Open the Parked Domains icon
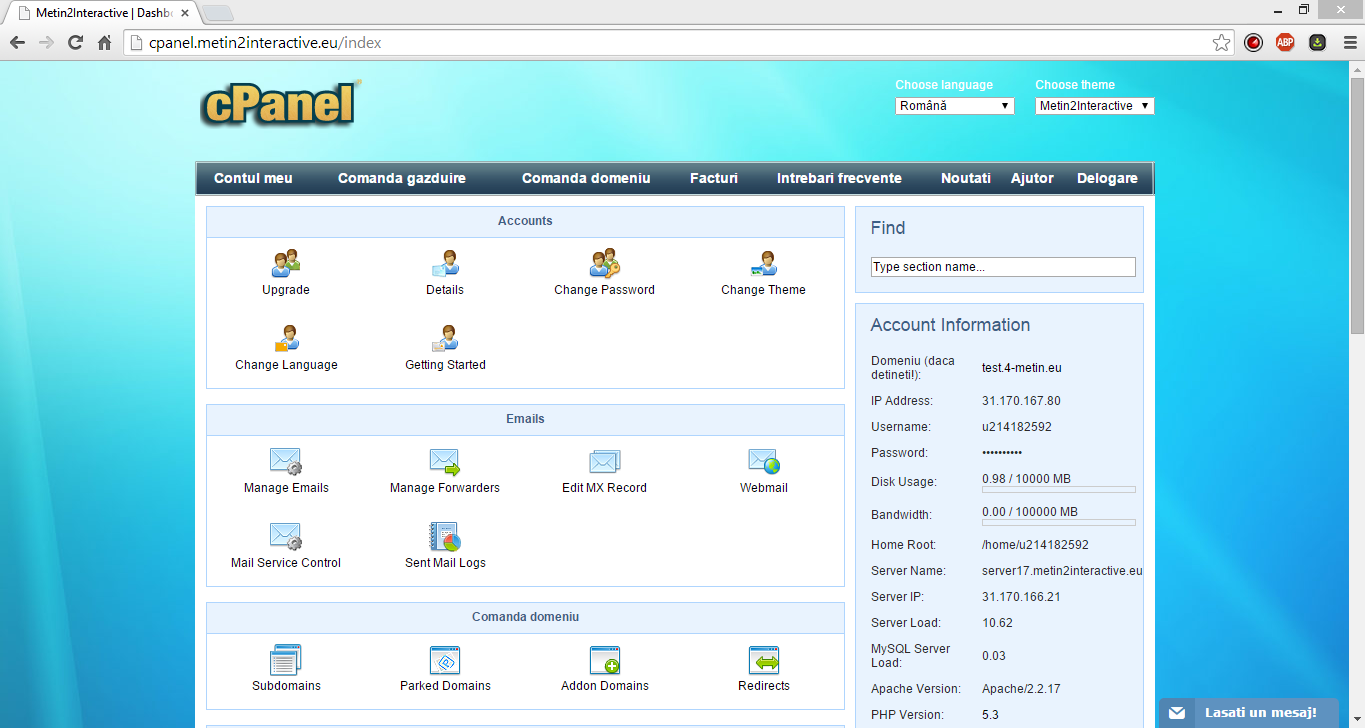The height and width of the screenshot is (728, 1365). (x=445, y=660)
